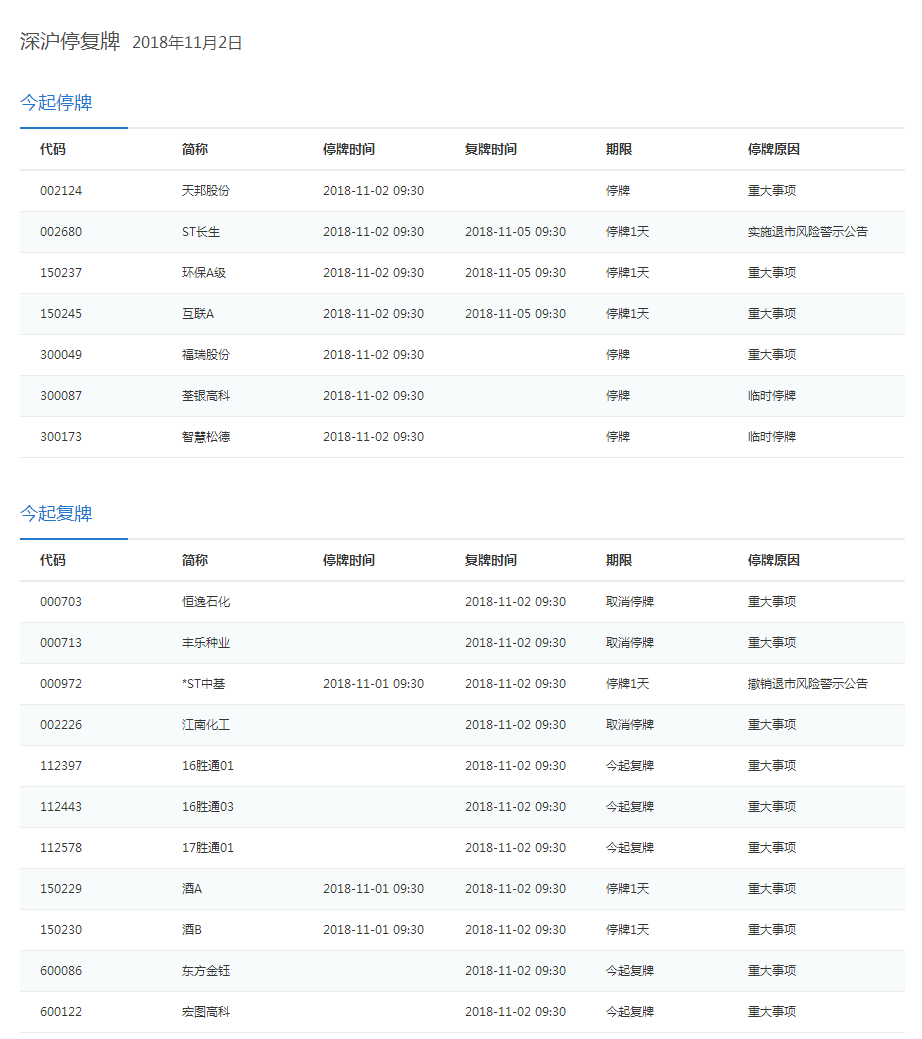This screenshot has width=922, height=1039.
Task: Open stock code 600122 宏图高科
Action: pos(61,1012)
